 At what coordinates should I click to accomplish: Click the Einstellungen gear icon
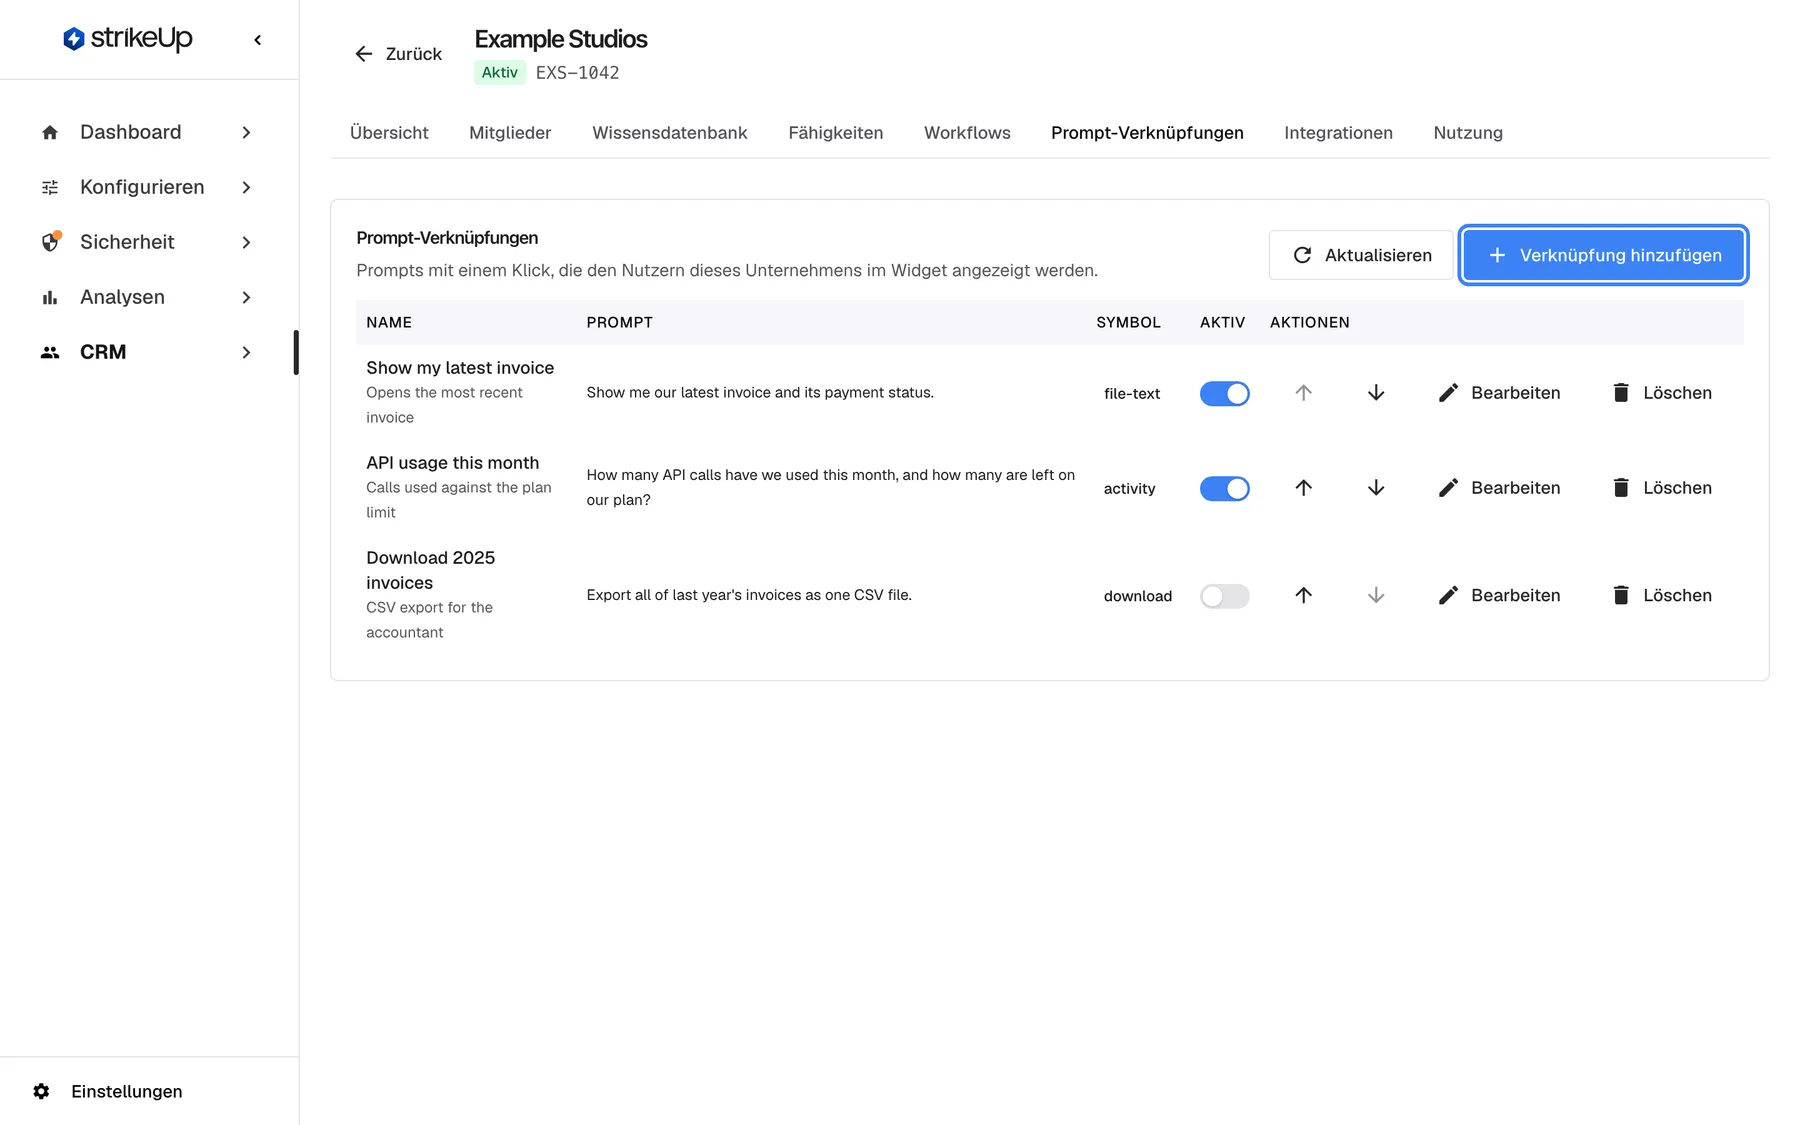(41, 1091)
